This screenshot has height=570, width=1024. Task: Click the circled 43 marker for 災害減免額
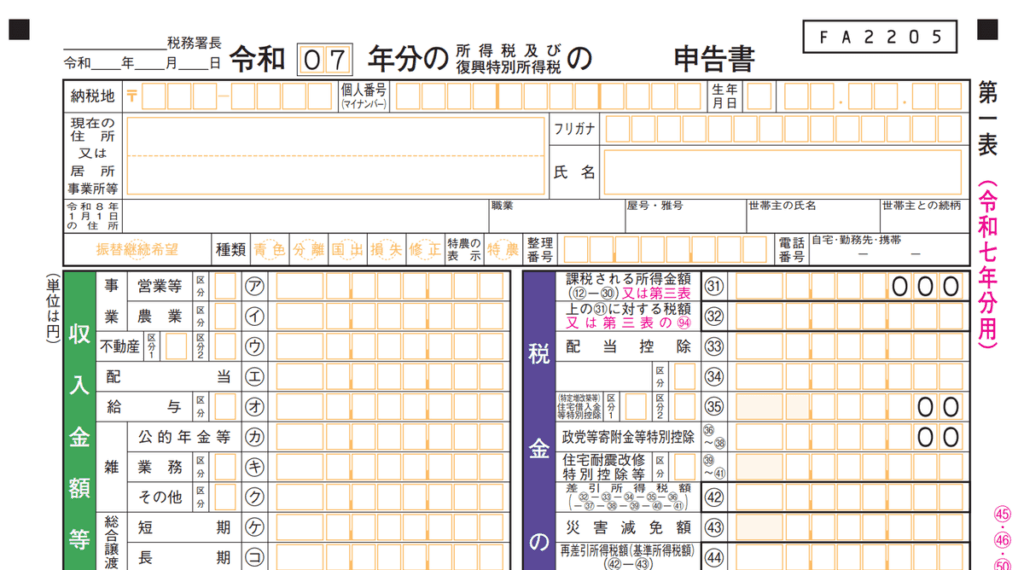point(714,527)
